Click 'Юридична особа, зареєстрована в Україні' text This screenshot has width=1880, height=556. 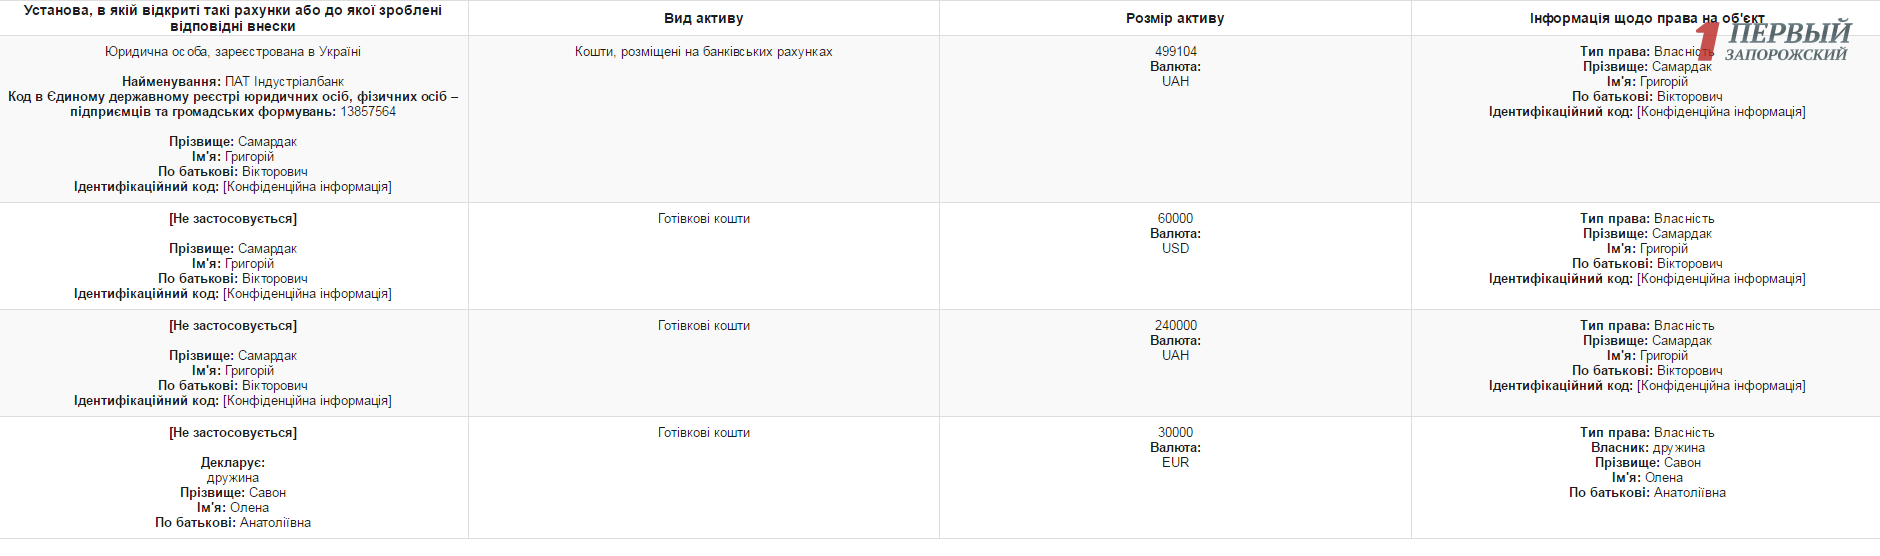coord(233,52)
